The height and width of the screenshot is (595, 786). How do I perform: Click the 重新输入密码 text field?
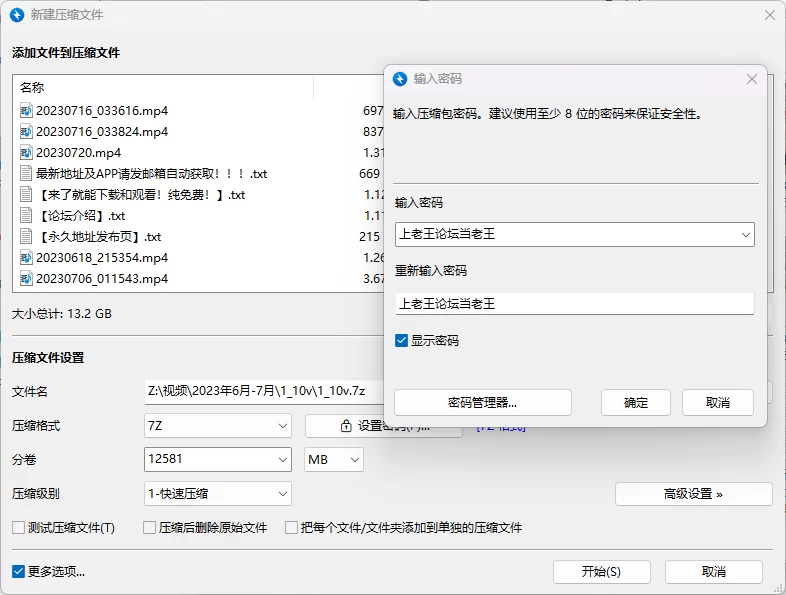(x=574, y=304)
